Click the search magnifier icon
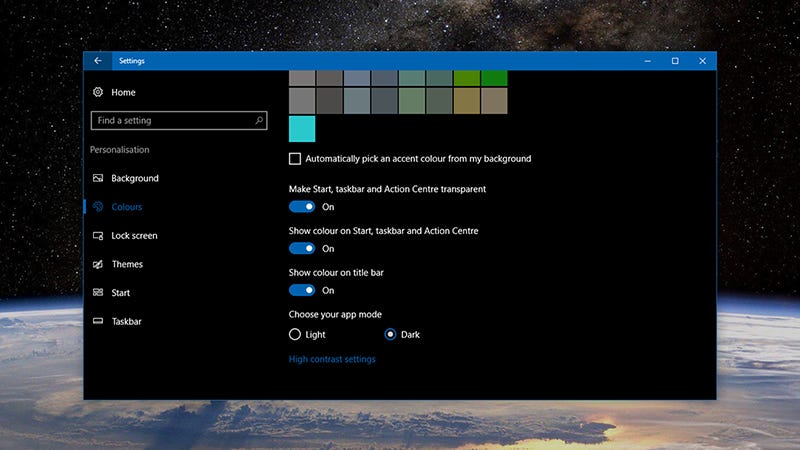 (x=259, y=120)
